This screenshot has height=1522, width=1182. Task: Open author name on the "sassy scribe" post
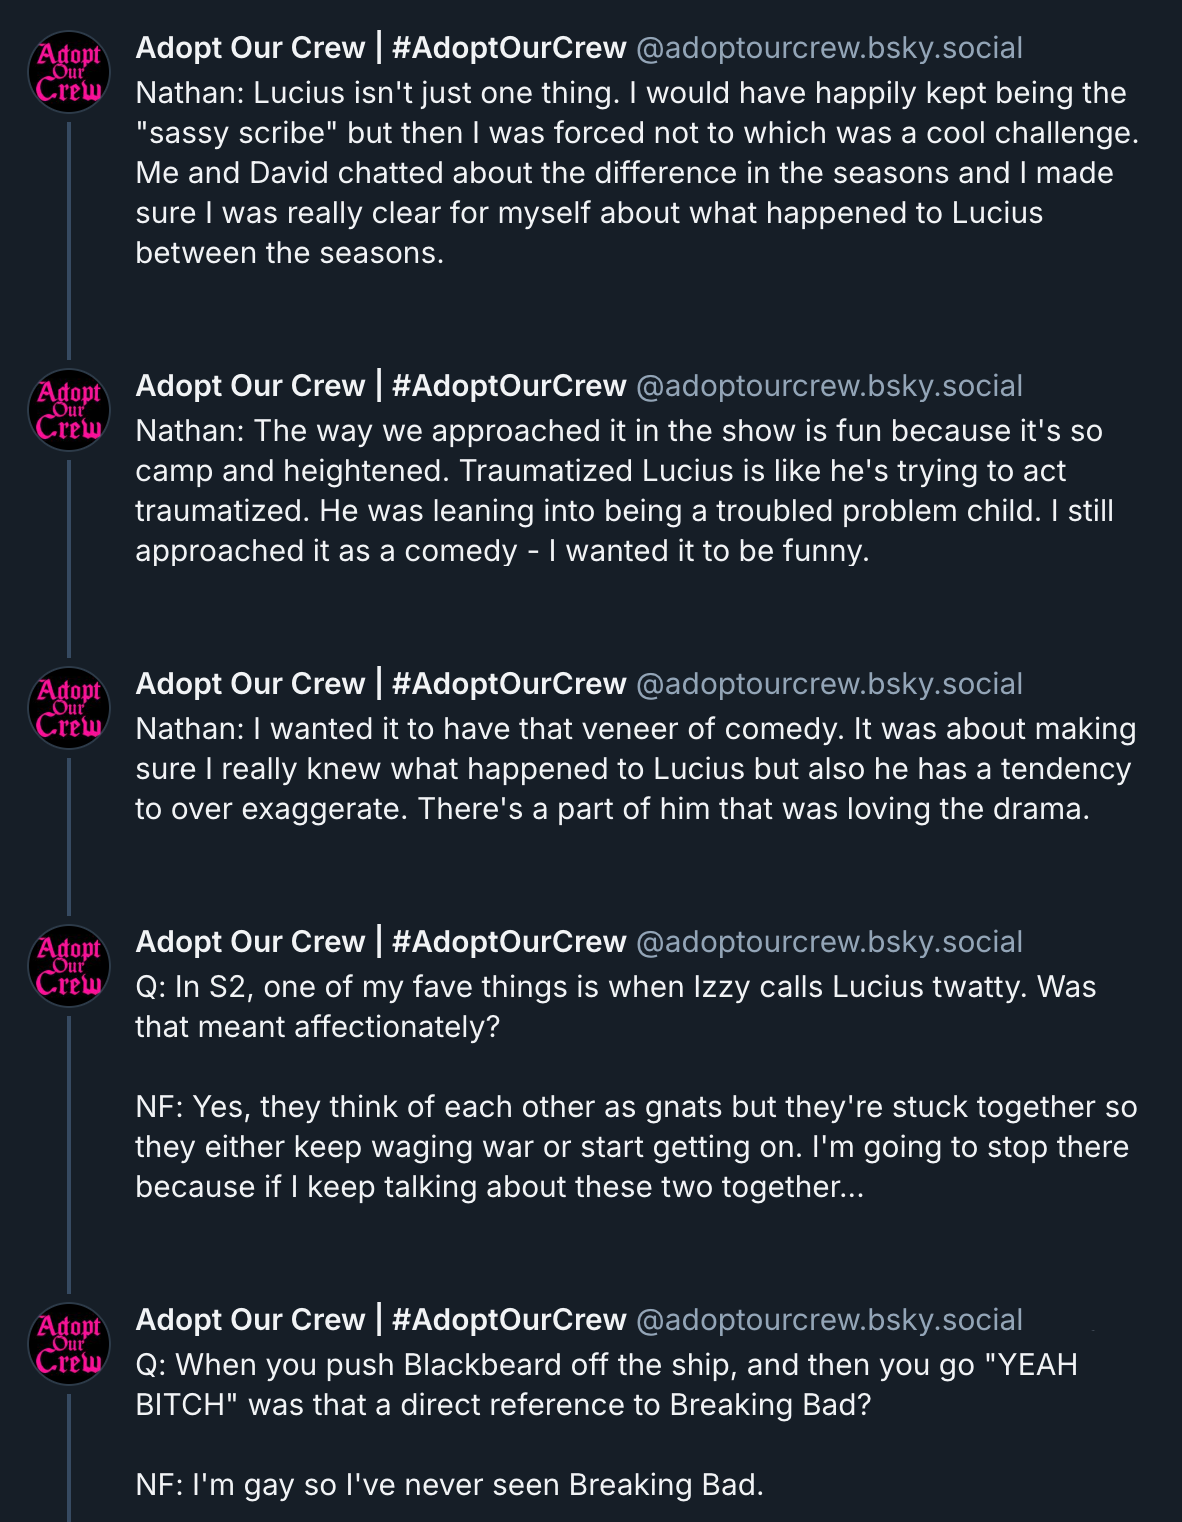pos(380,48)
